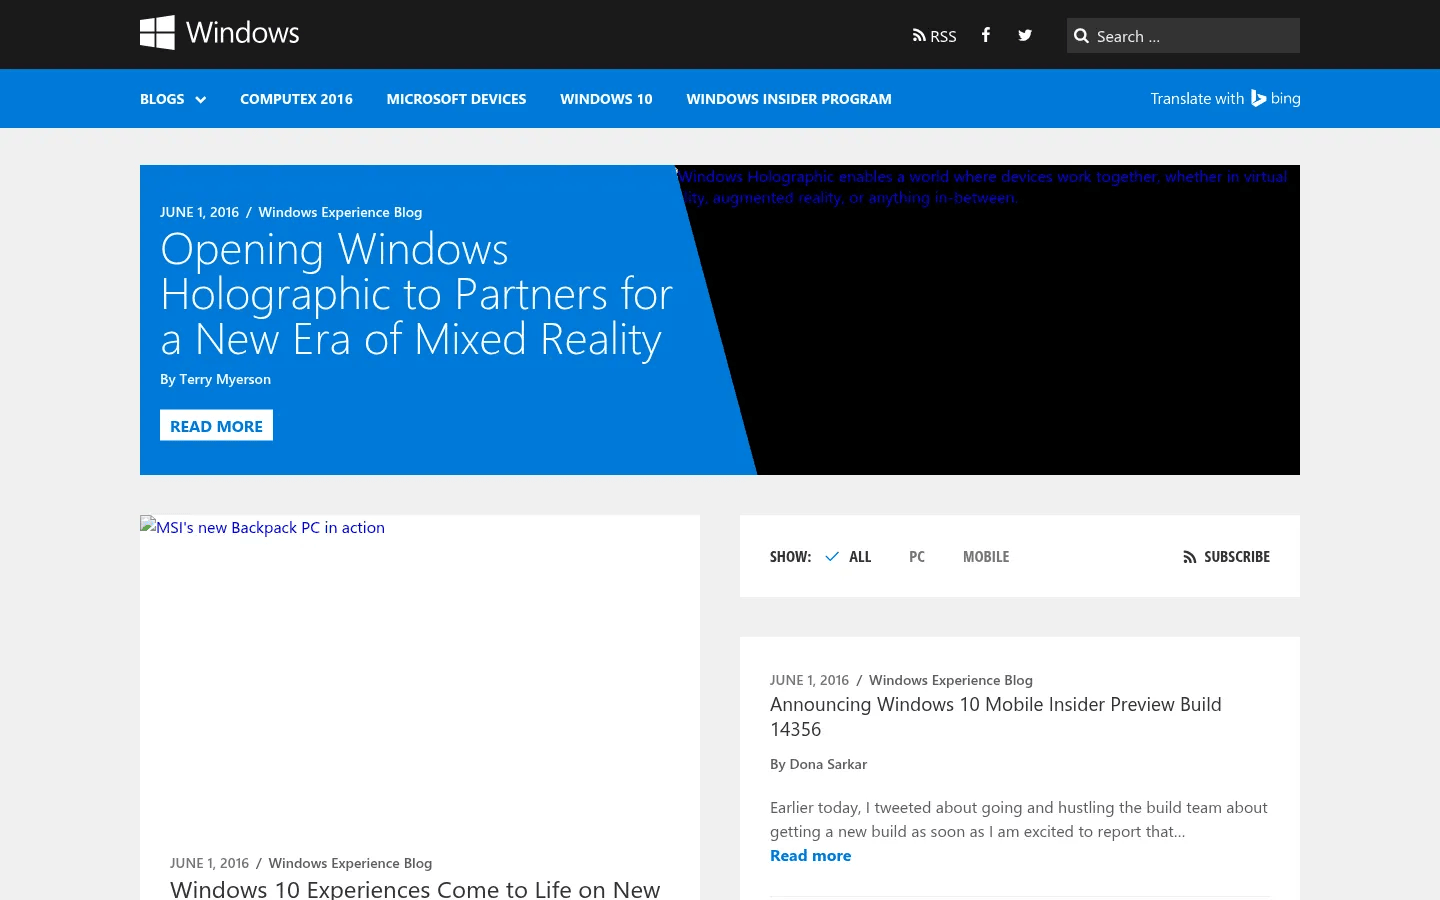Open the MSI Backpack PC image
Image resolution: width=1440 pixels, height=900 pixels.
click(x=420, y=675)
